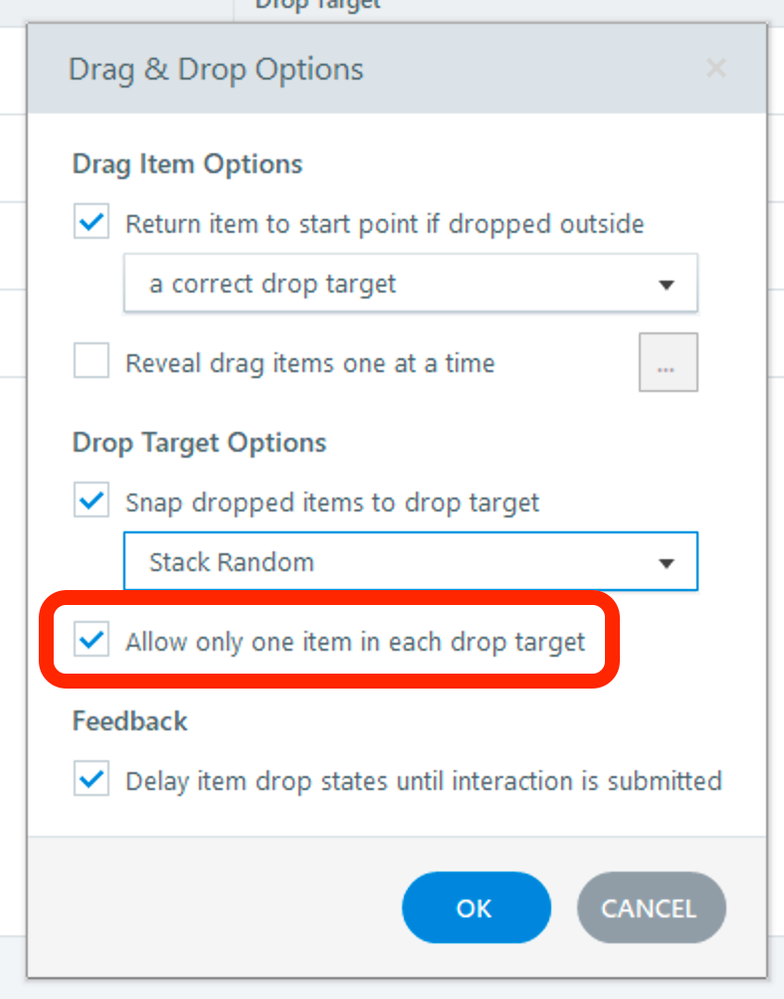Image resolution: width=784 pixels, height=999 pixels.
Task: Click the "Delay item drop states until interaction is submitted" label
Action: click(x=423, y=781)
